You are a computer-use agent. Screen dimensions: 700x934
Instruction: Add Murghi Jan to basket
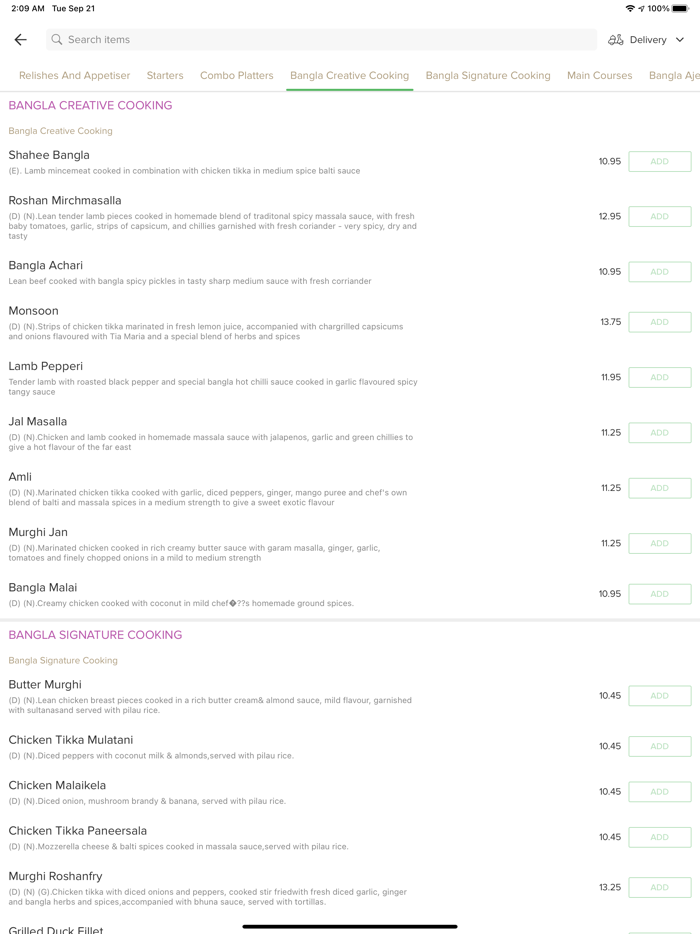pyautogui.click(x=659, y=543)
